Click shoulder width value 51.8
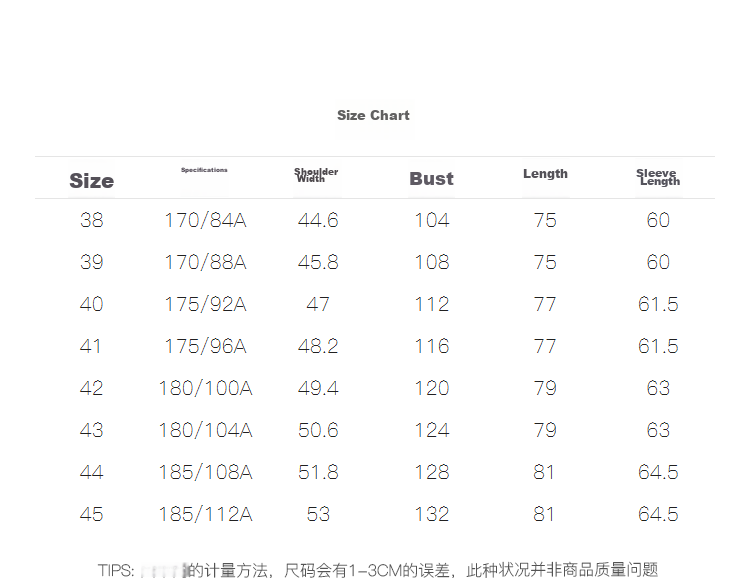 pyautogui.click(x=318, y=472)
